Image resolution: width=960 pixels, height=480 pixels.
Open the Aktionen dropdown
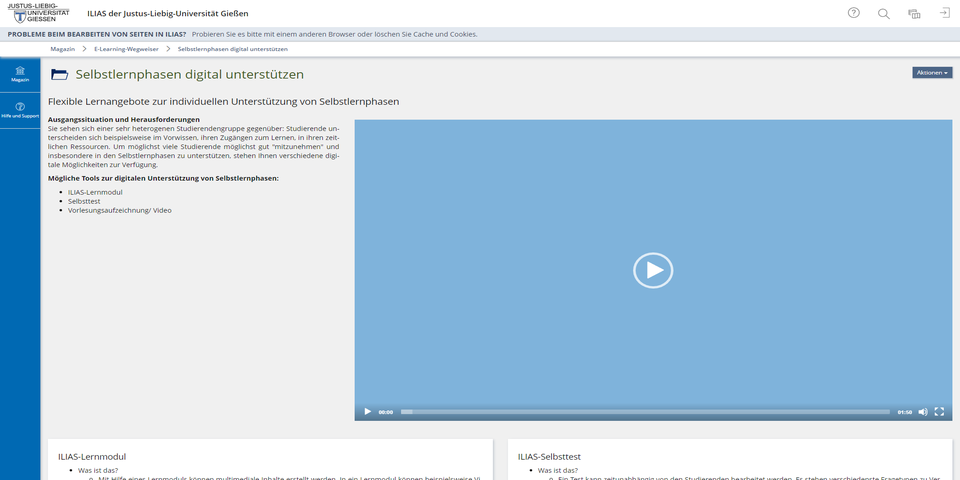[932, 73]
